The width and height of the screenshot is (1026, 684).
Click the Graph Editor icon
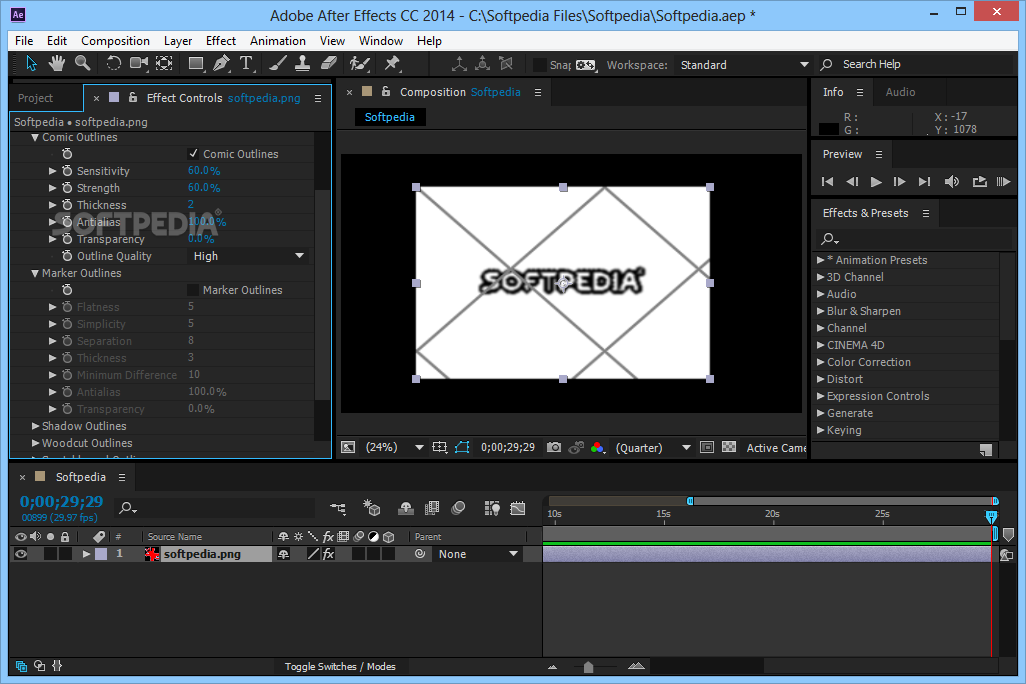point(518,508)
